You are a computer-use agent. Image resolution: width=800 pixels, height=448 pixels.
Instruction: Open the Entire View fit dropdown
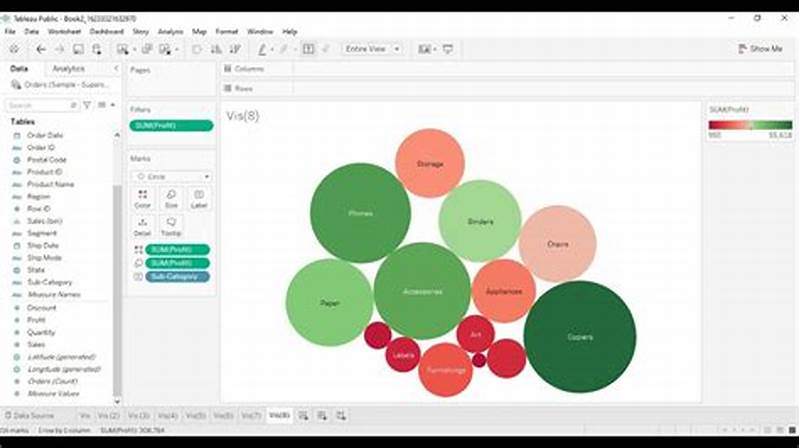(371, 49)
